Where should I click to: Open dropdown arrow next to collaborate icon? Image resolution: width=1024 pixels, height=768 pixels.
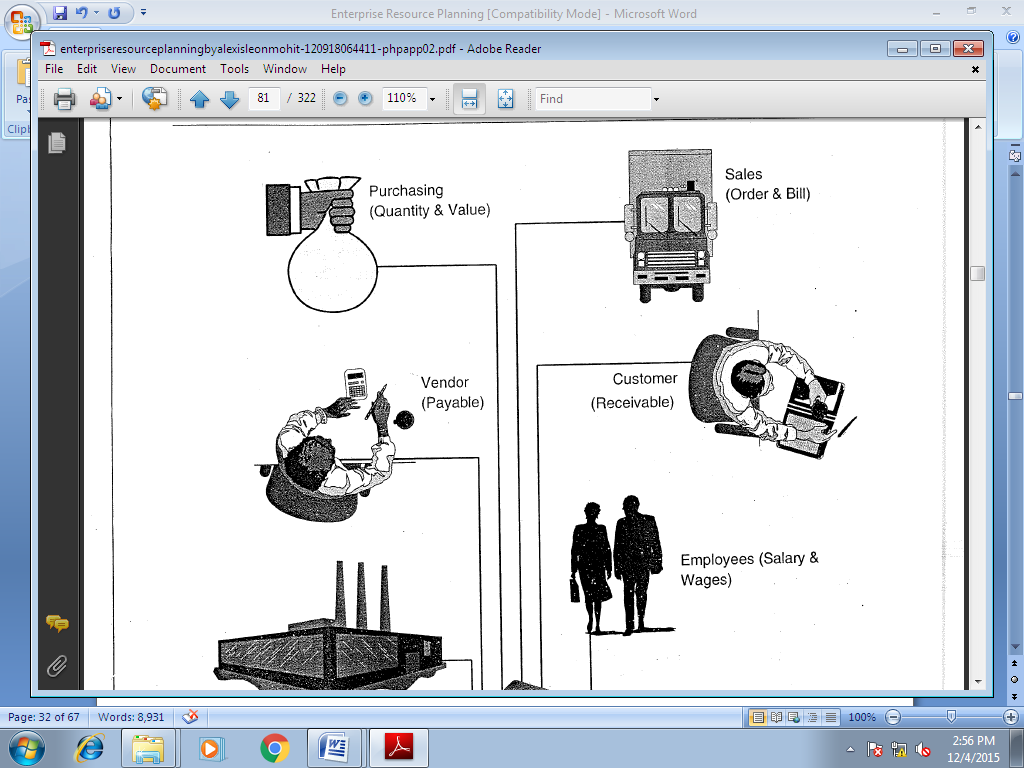(119, 99)
